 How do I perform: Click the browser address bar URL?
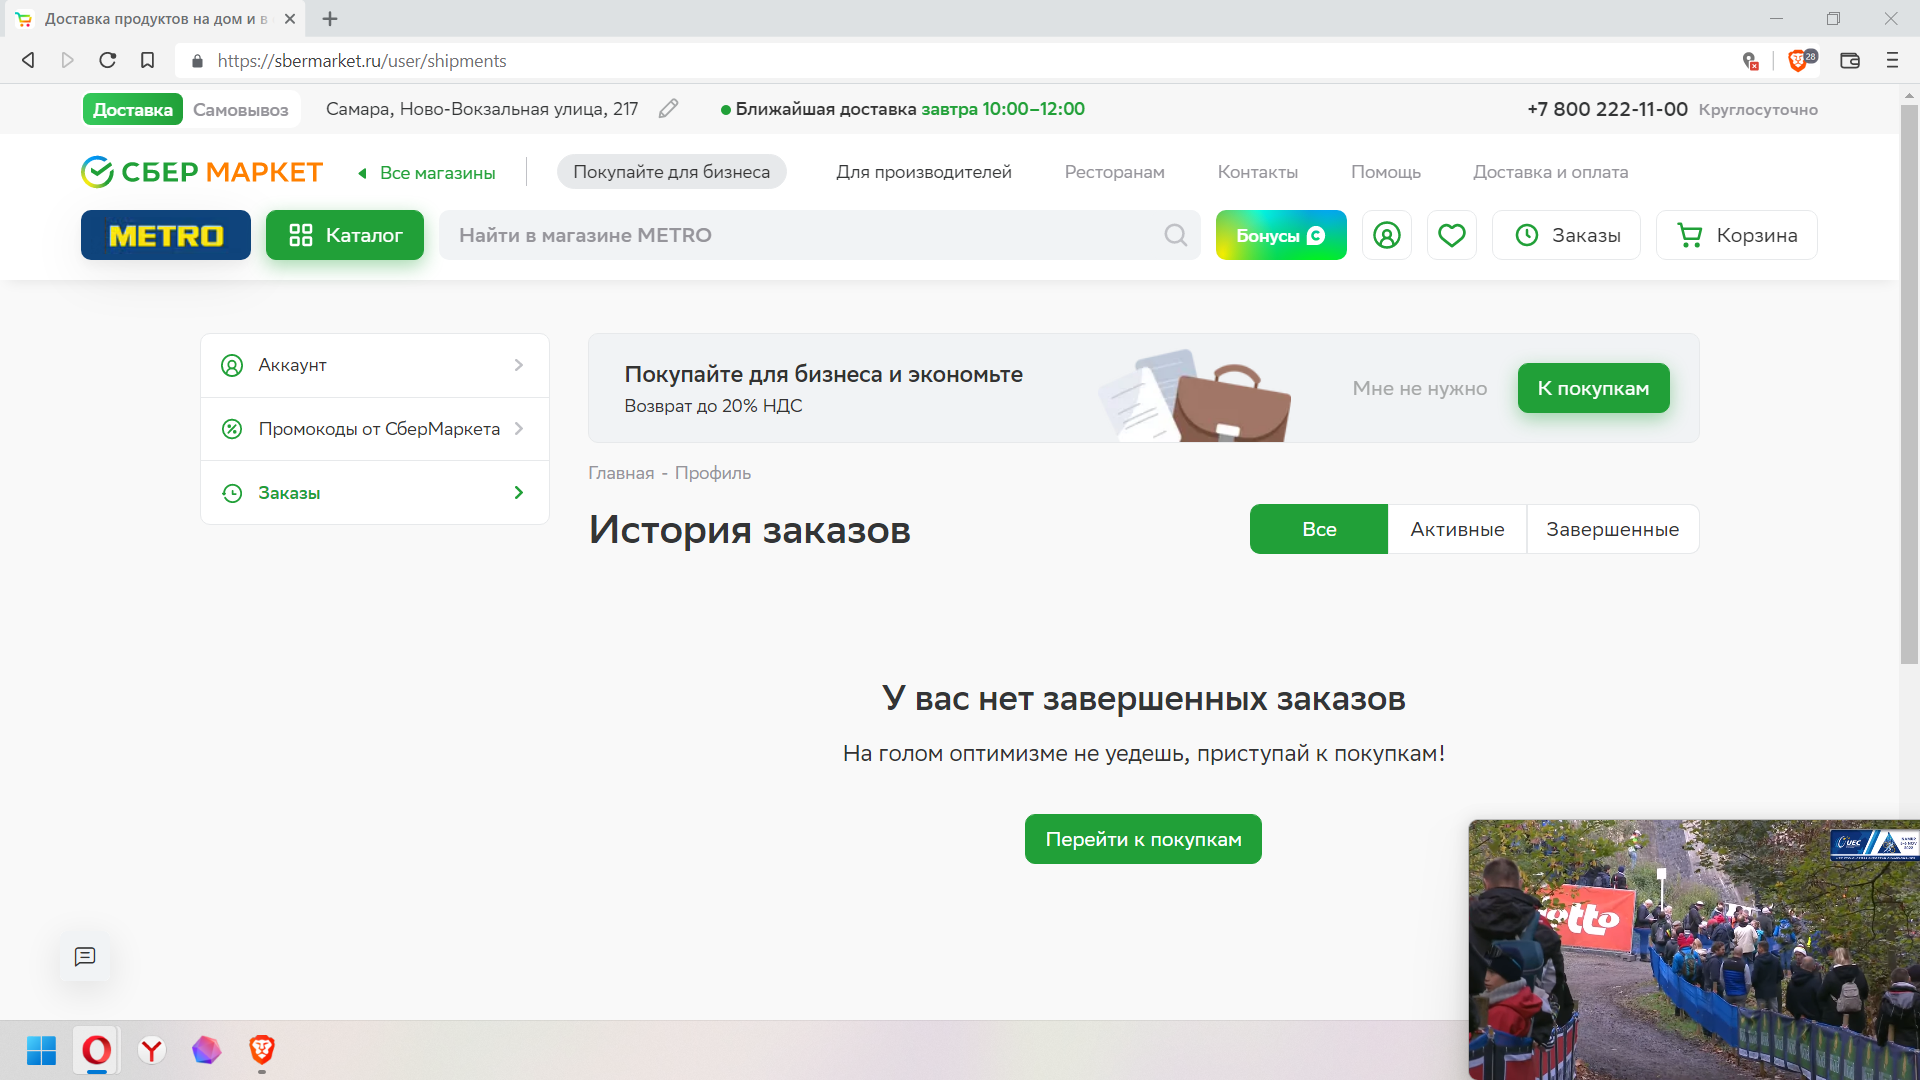362,61
